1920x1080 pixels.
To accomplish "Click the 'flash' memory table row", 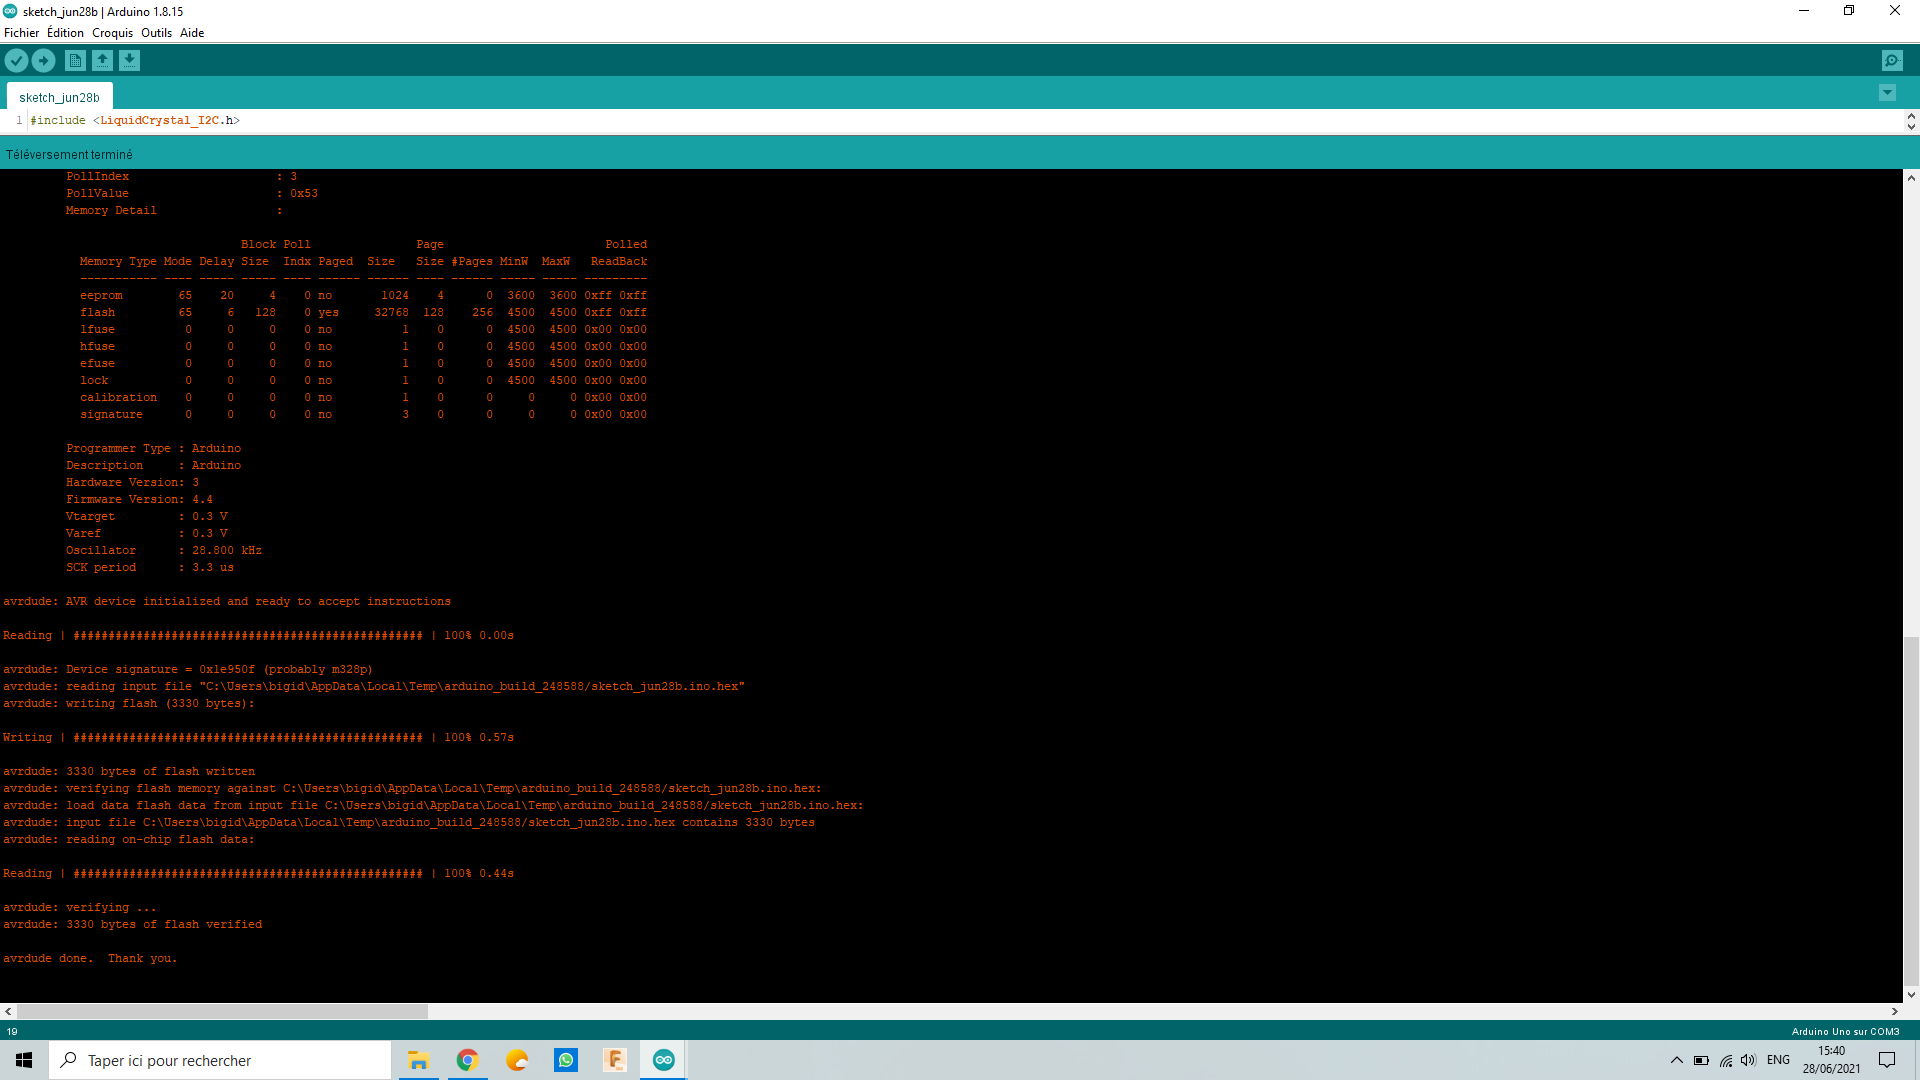I will coord(363,312).
